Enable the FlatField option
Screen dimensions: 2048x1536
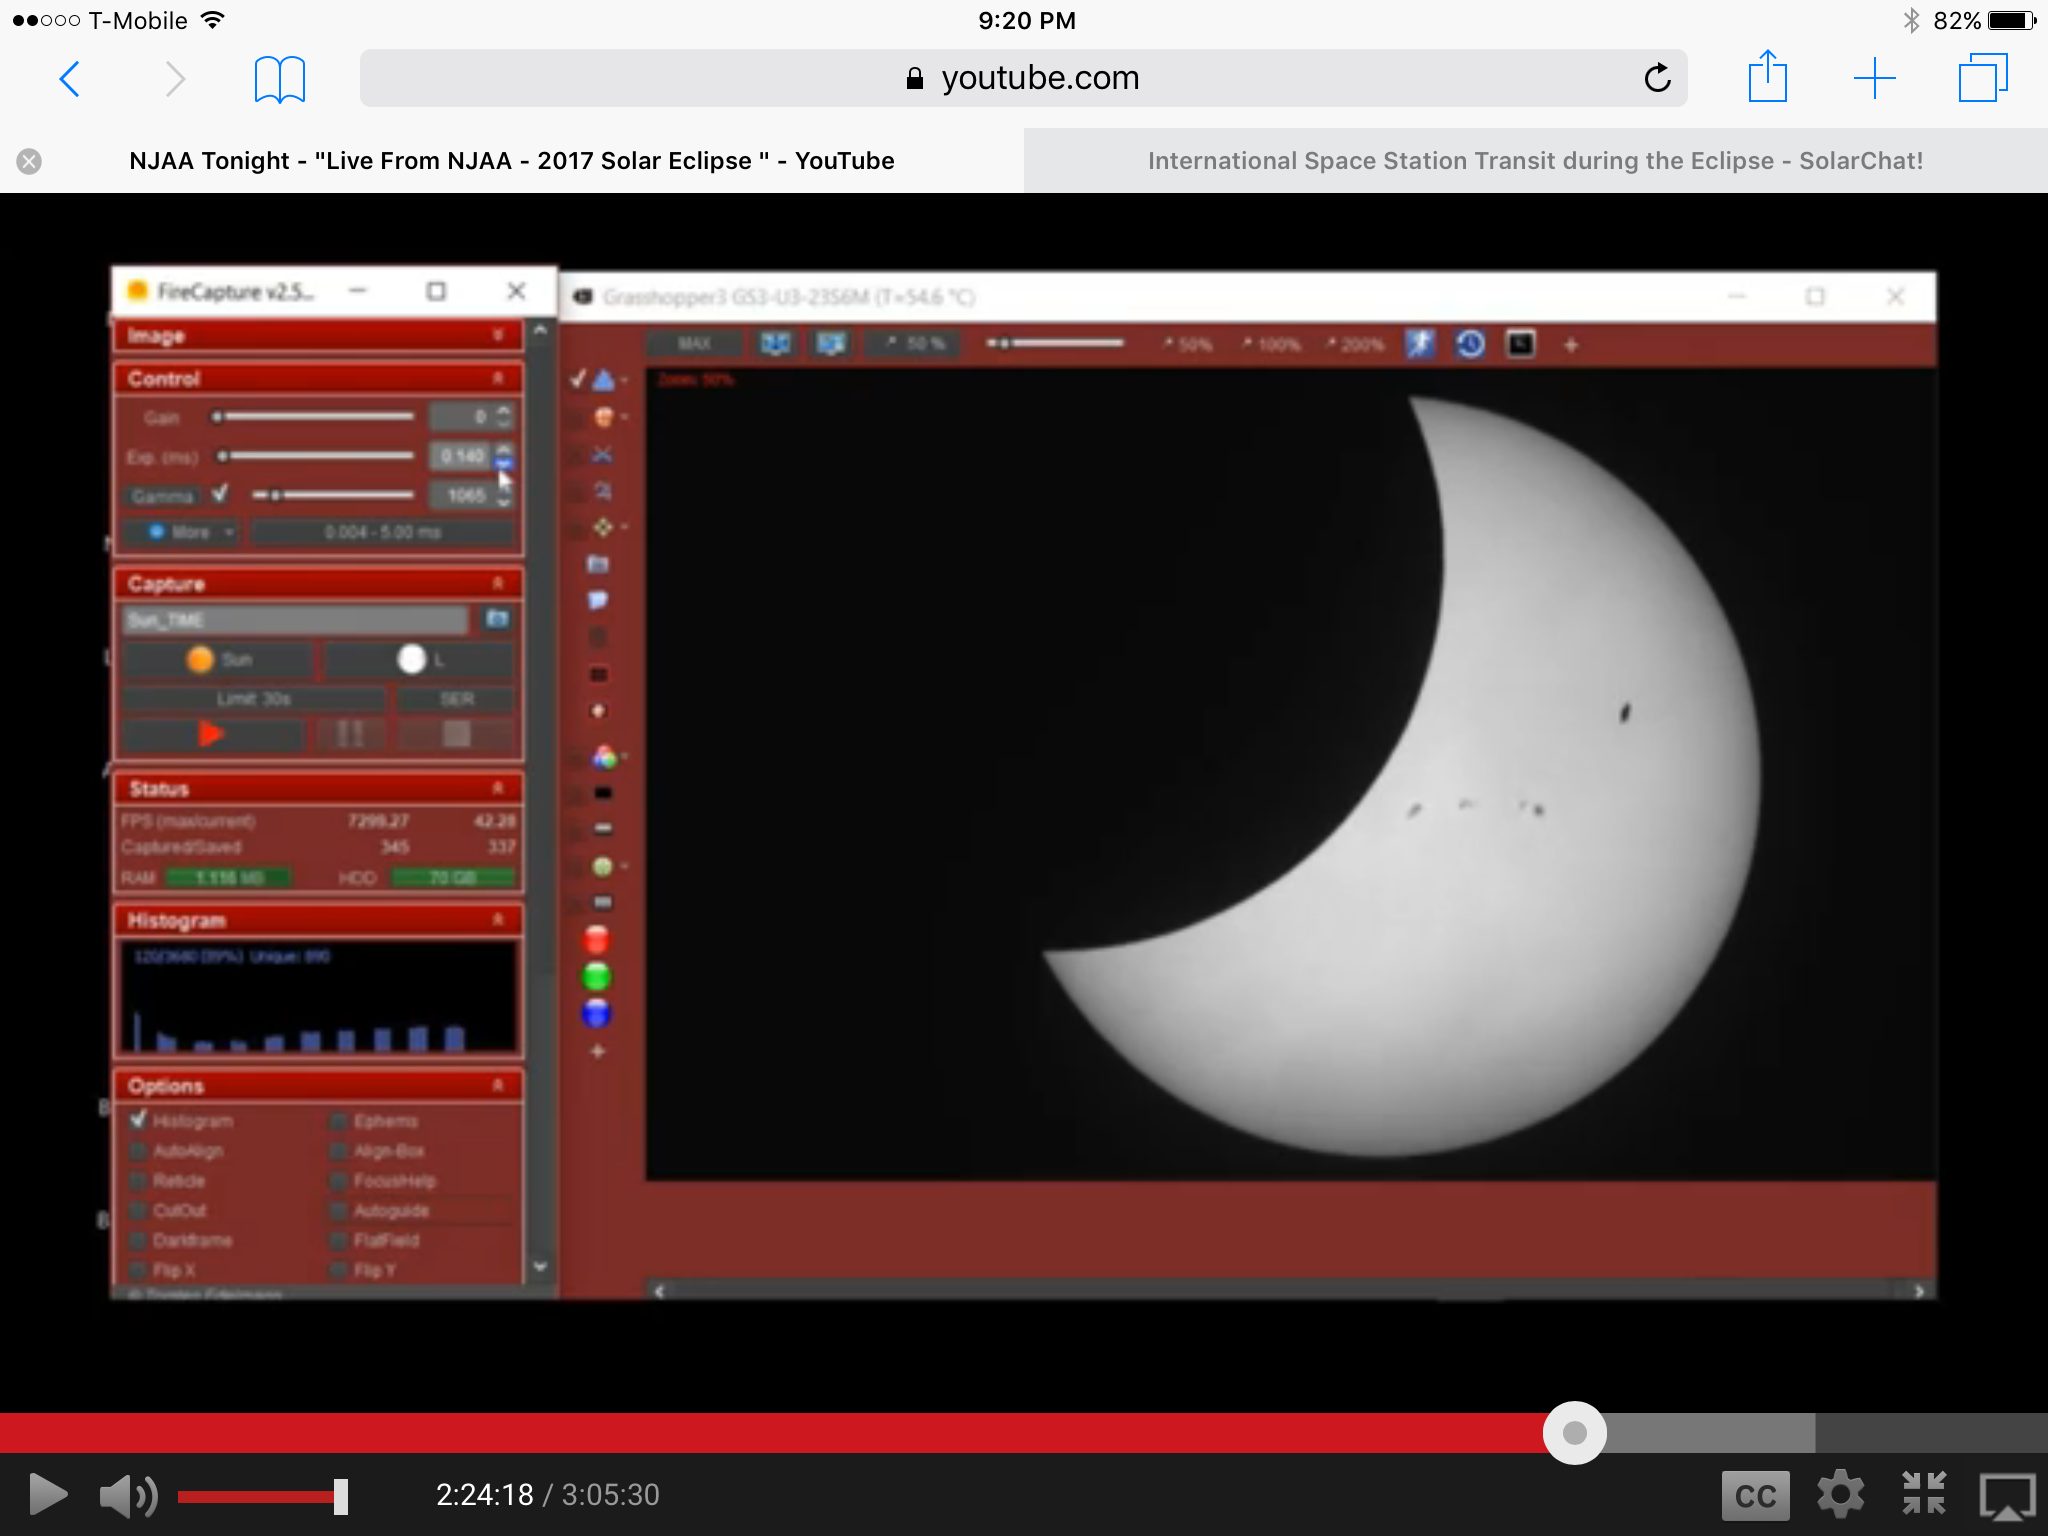point(339,1241)
